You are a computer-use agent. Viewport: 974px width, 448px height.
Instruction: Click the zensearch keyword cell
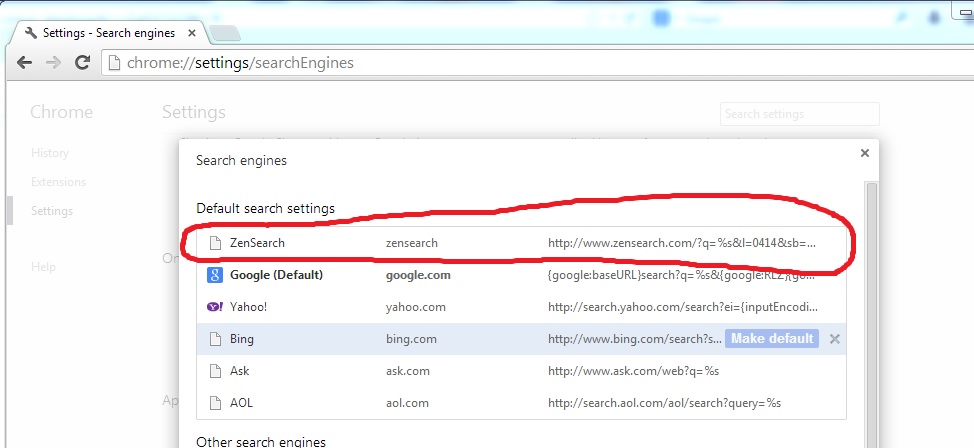[x=412, y=243]
